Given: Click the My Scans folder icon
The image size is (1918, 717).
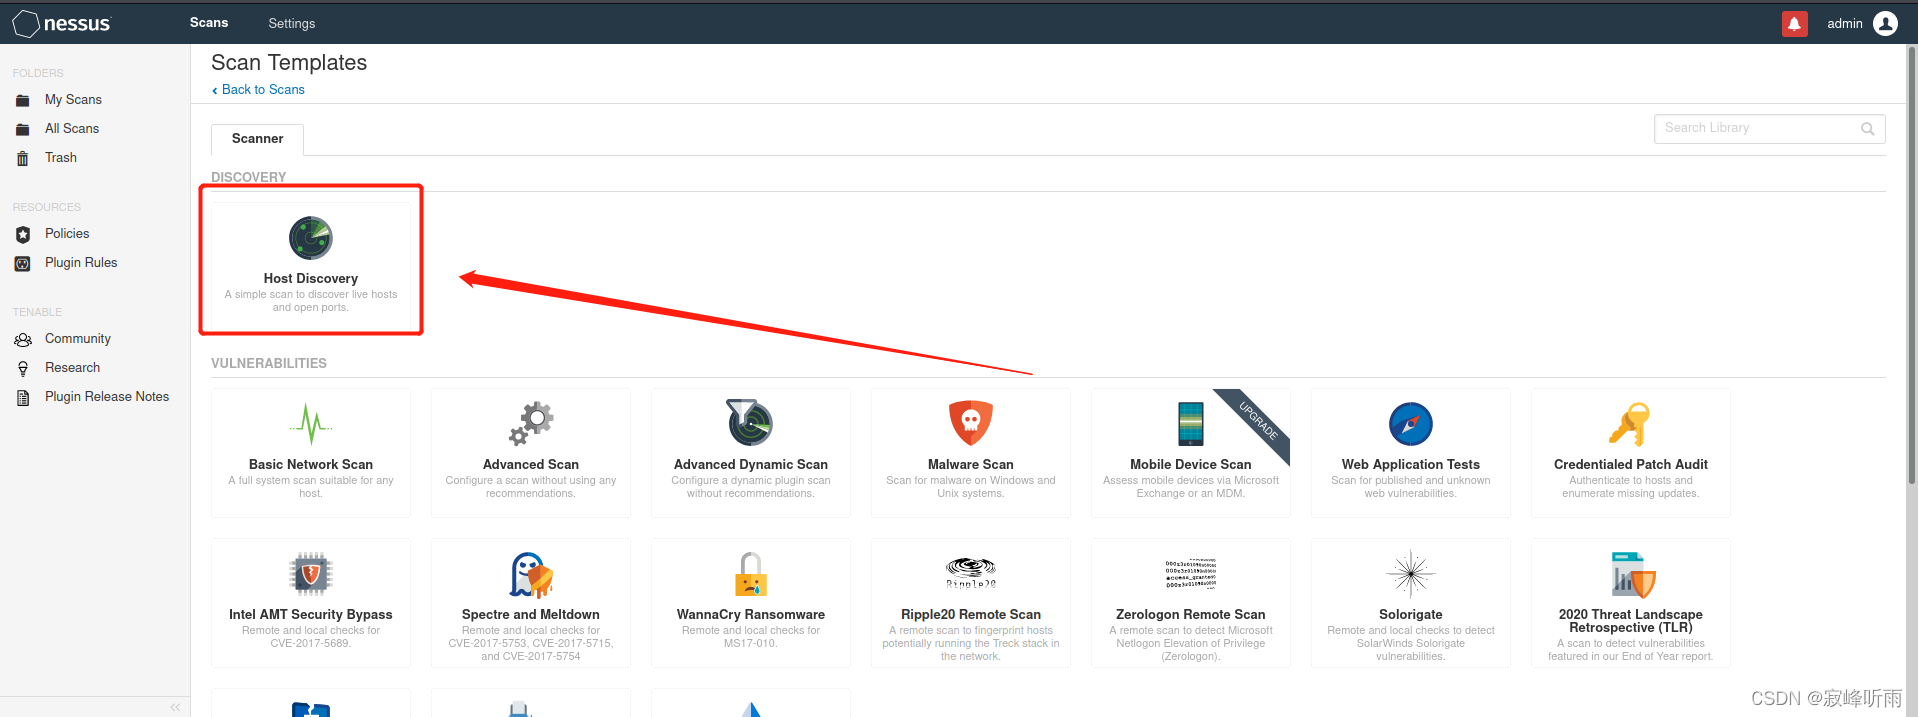Looking at the screenshot, I should point(23,100).
